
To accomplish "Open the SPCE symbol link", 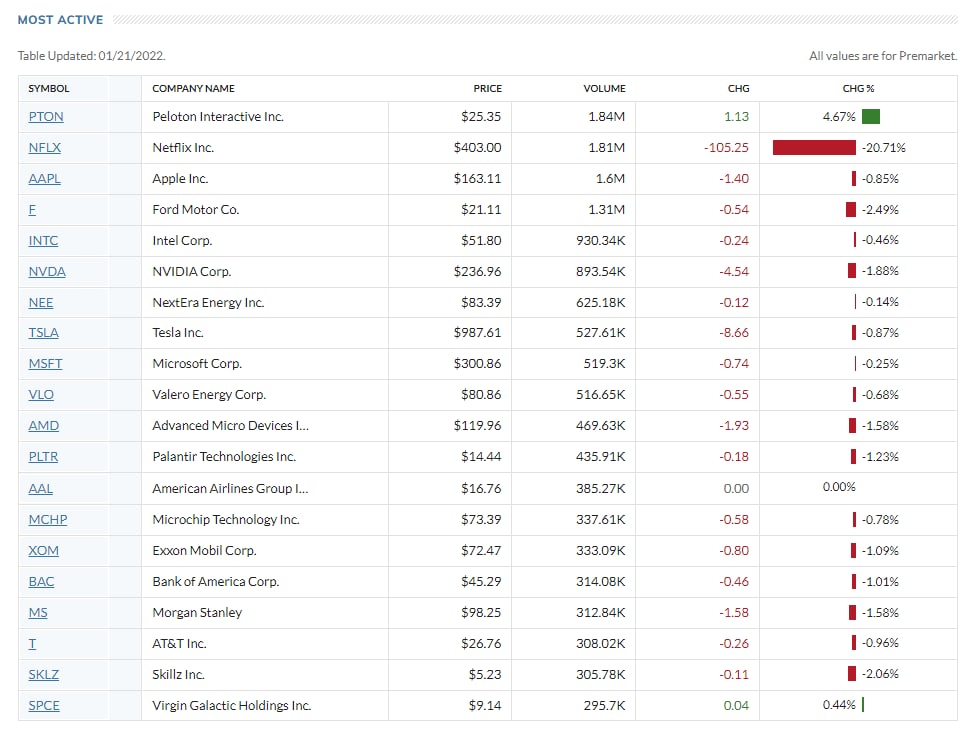I will click(44, 706).
